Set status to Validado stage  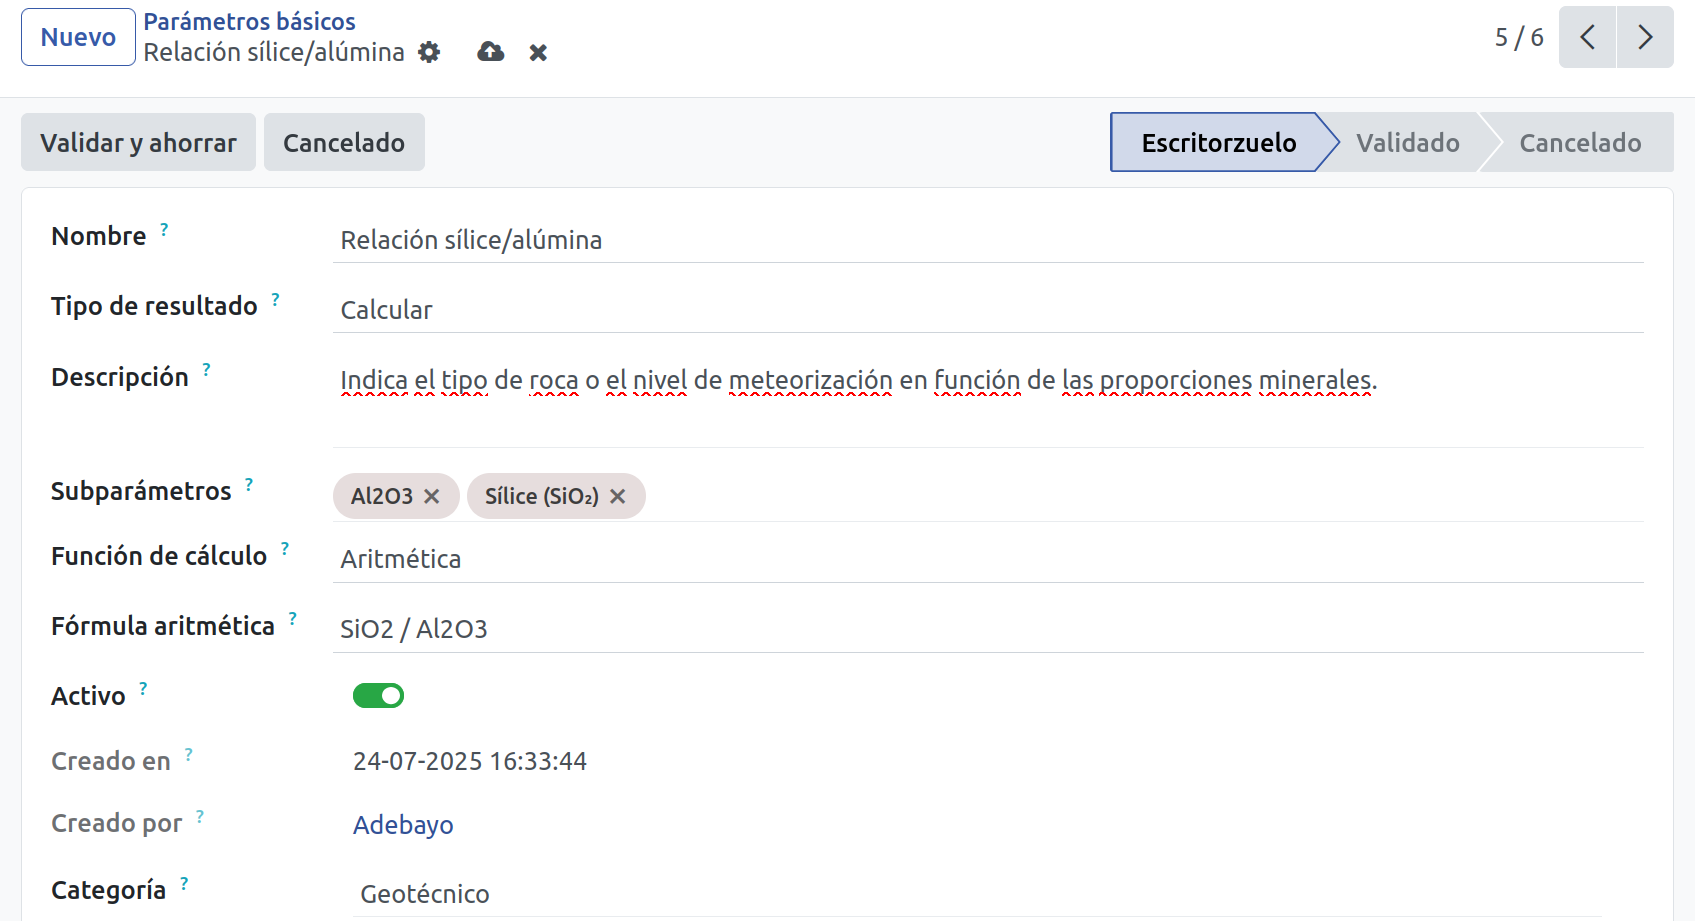point(1408,143)
